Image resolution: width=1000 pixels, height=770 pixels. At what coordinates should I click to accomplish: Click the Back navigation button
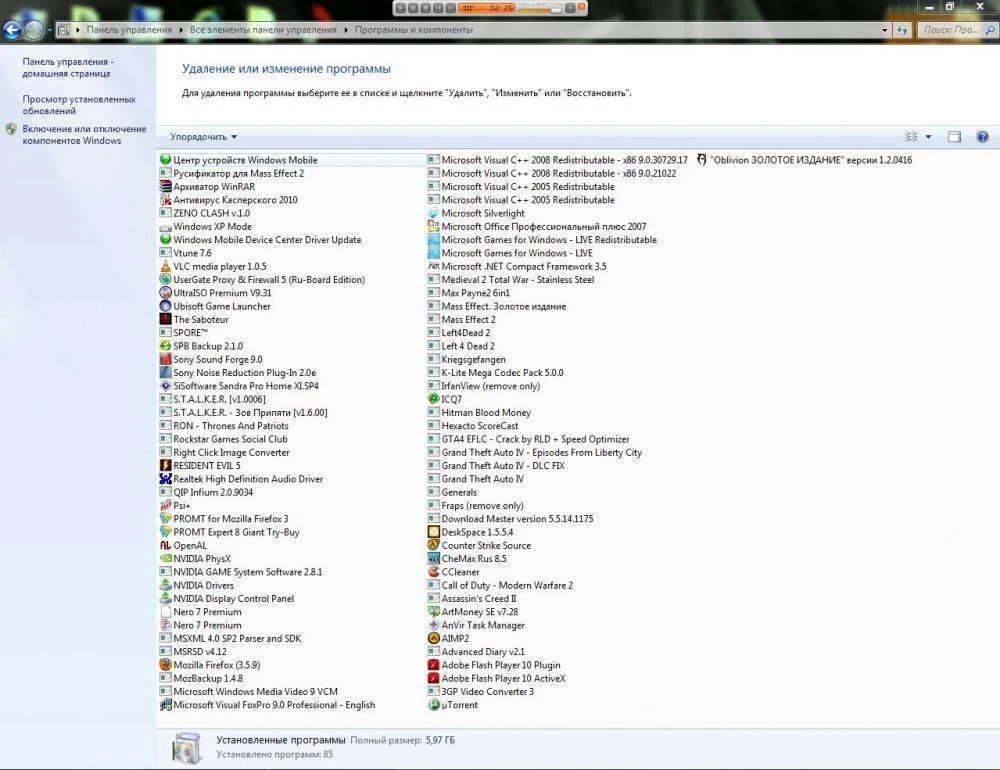click(13, 29)
